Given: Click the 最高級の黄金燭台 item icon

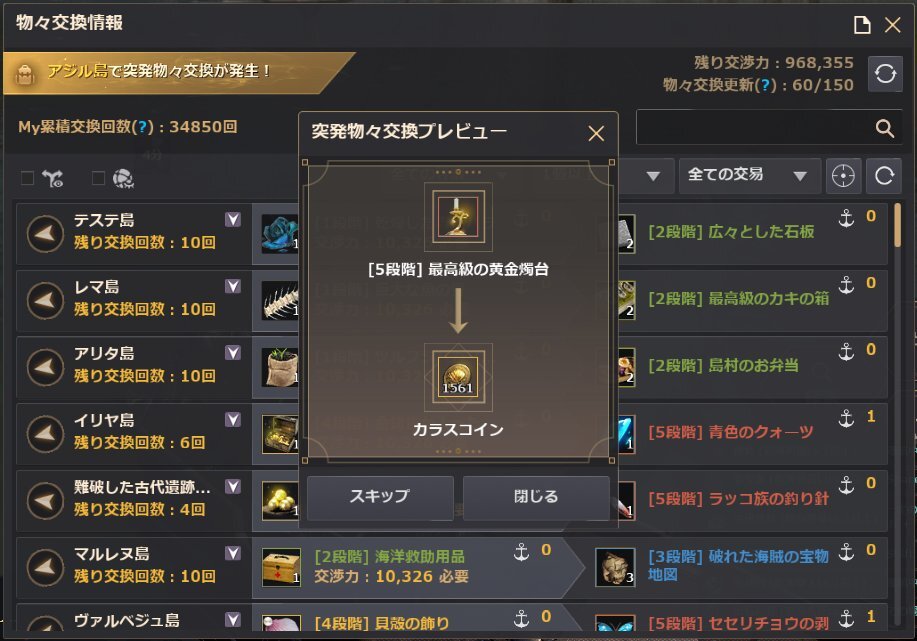Looking at the screenshot, I should coord(458,217).
